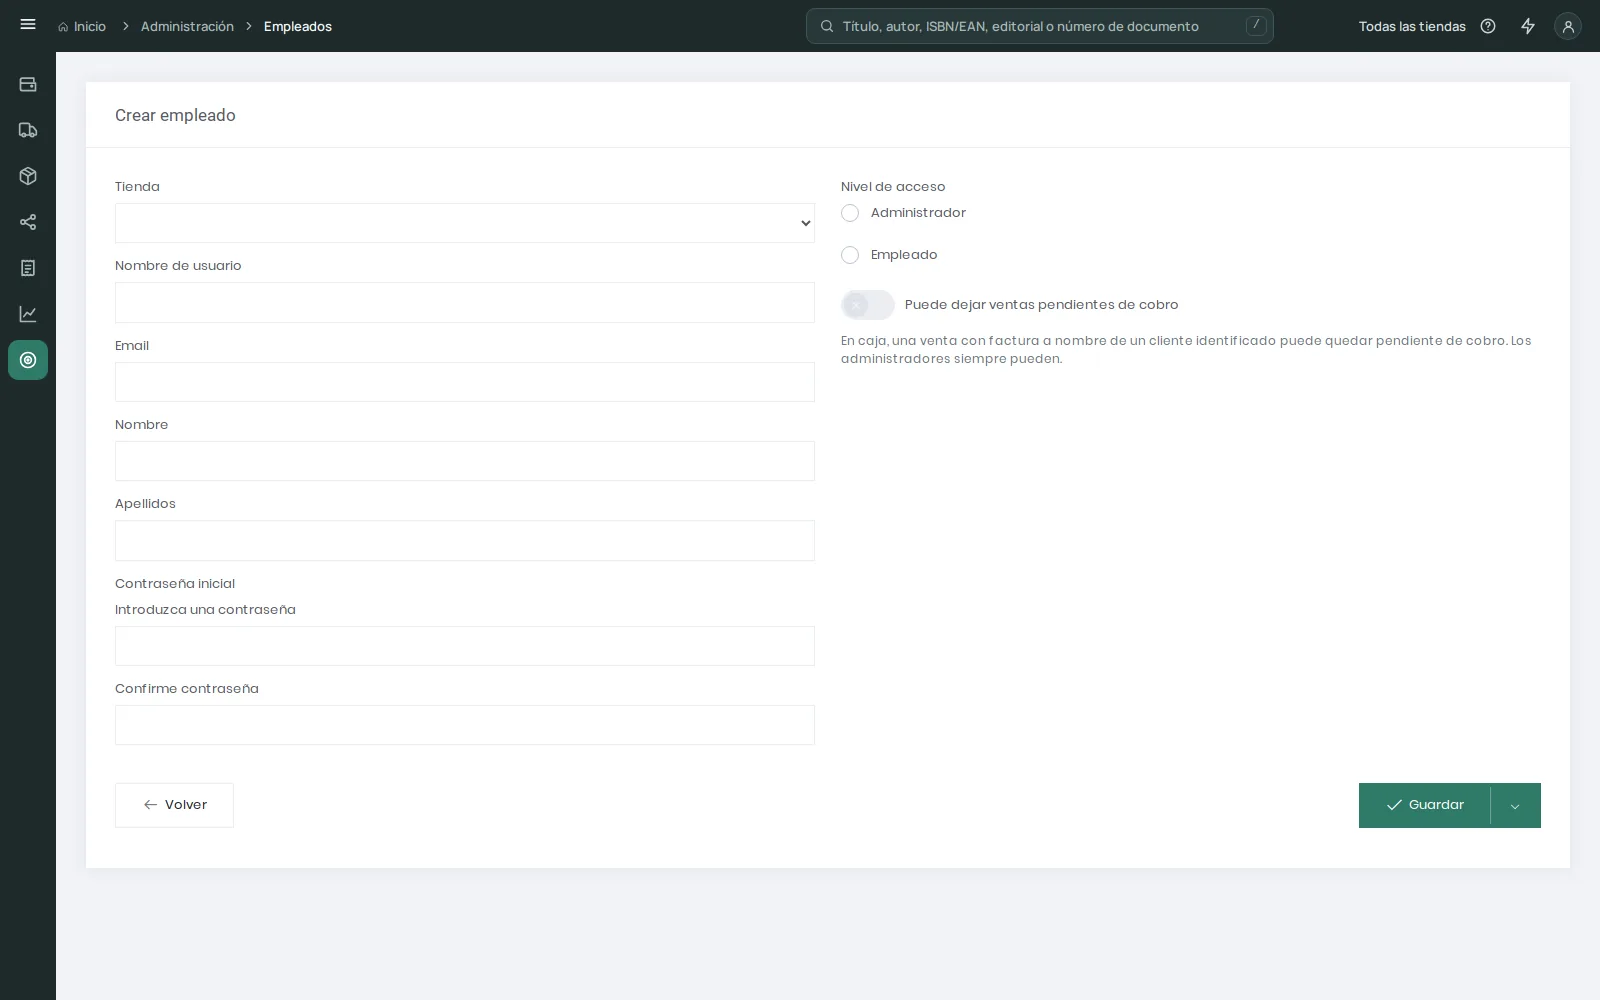The image size is (1600, 1000).
Task: Toggle pending sales payment switch
Action: 868,305
